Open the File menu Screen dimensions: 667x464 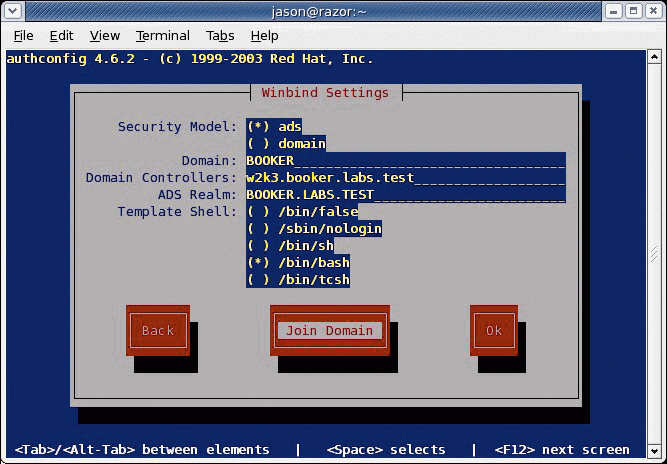point(23,36)
